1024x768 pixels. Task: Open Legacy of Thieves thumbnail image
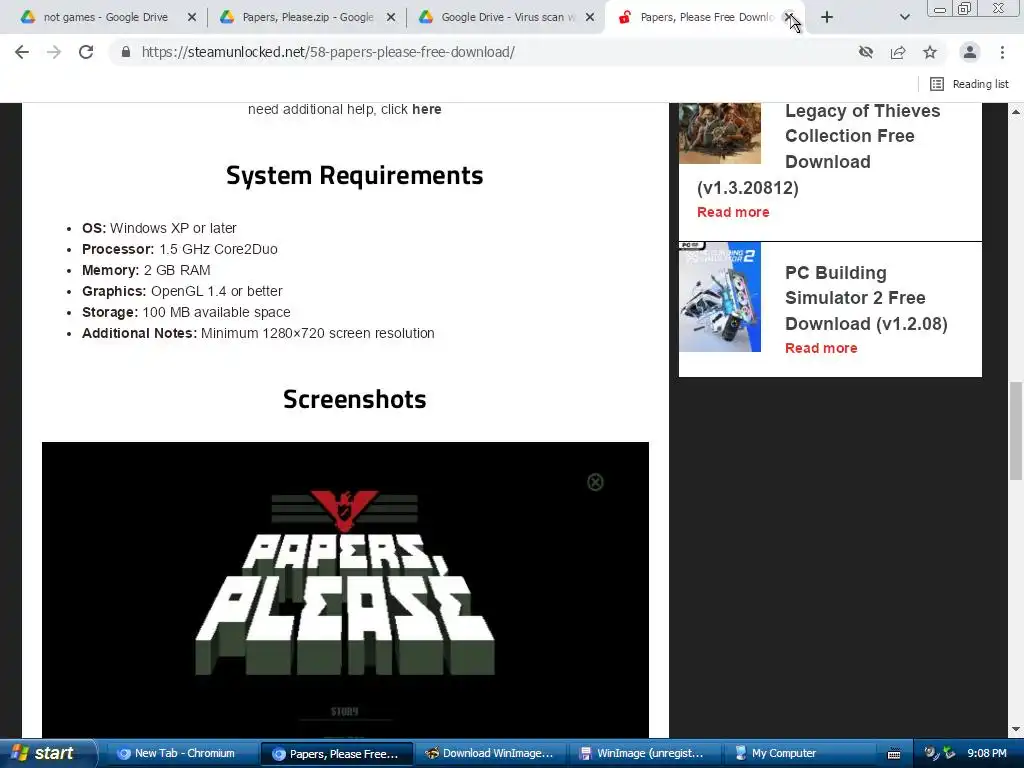pyautogui.click(x=720, y=133)
